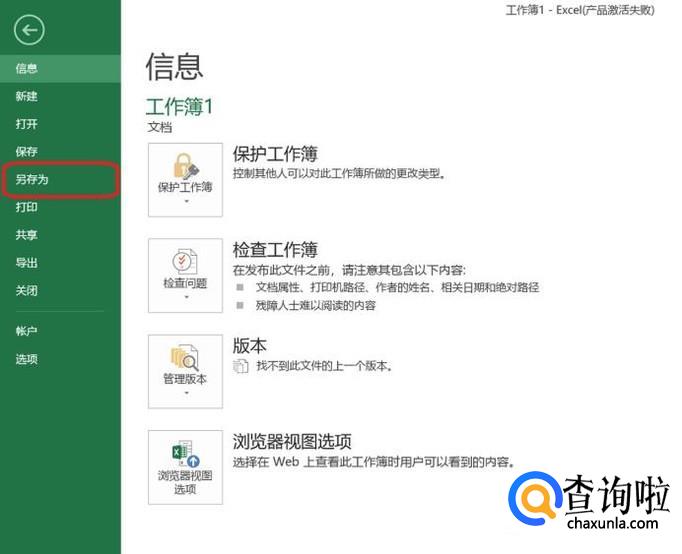The height and width of the screenshot is (554, 682).
Task: Click the 信息 page title
Action: pyautogui.click(x=174, y=67)
